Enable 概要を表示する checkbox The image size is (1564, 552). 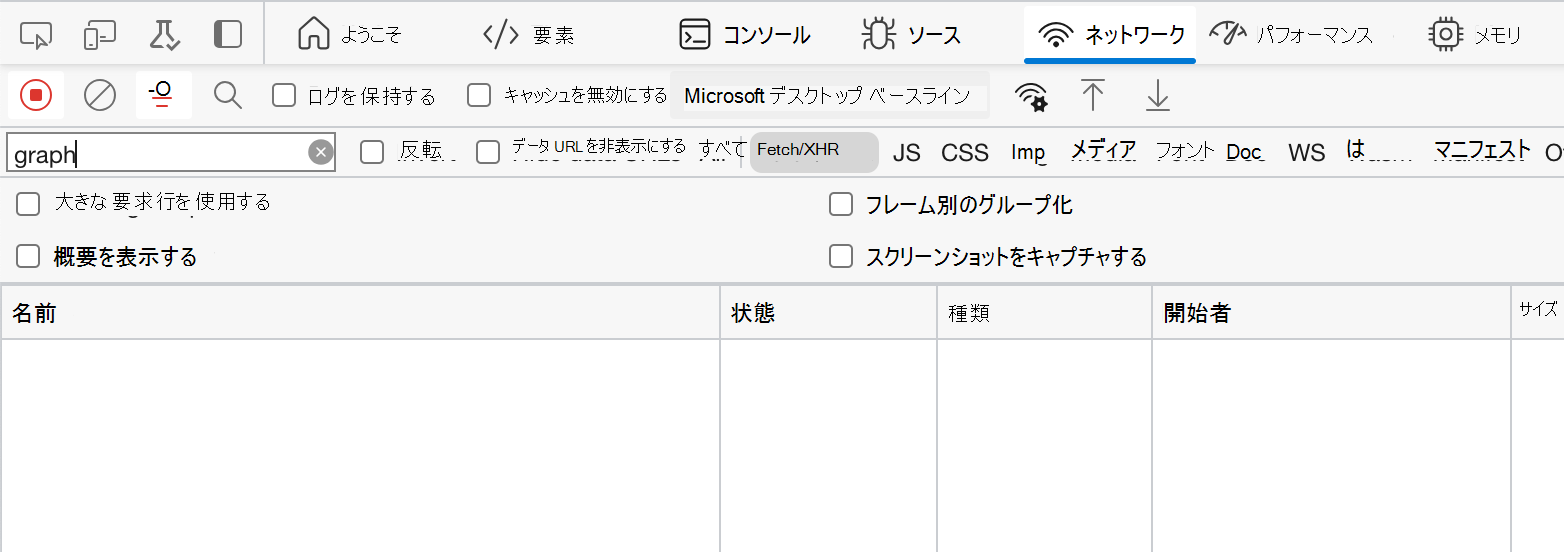click(28, 256)
